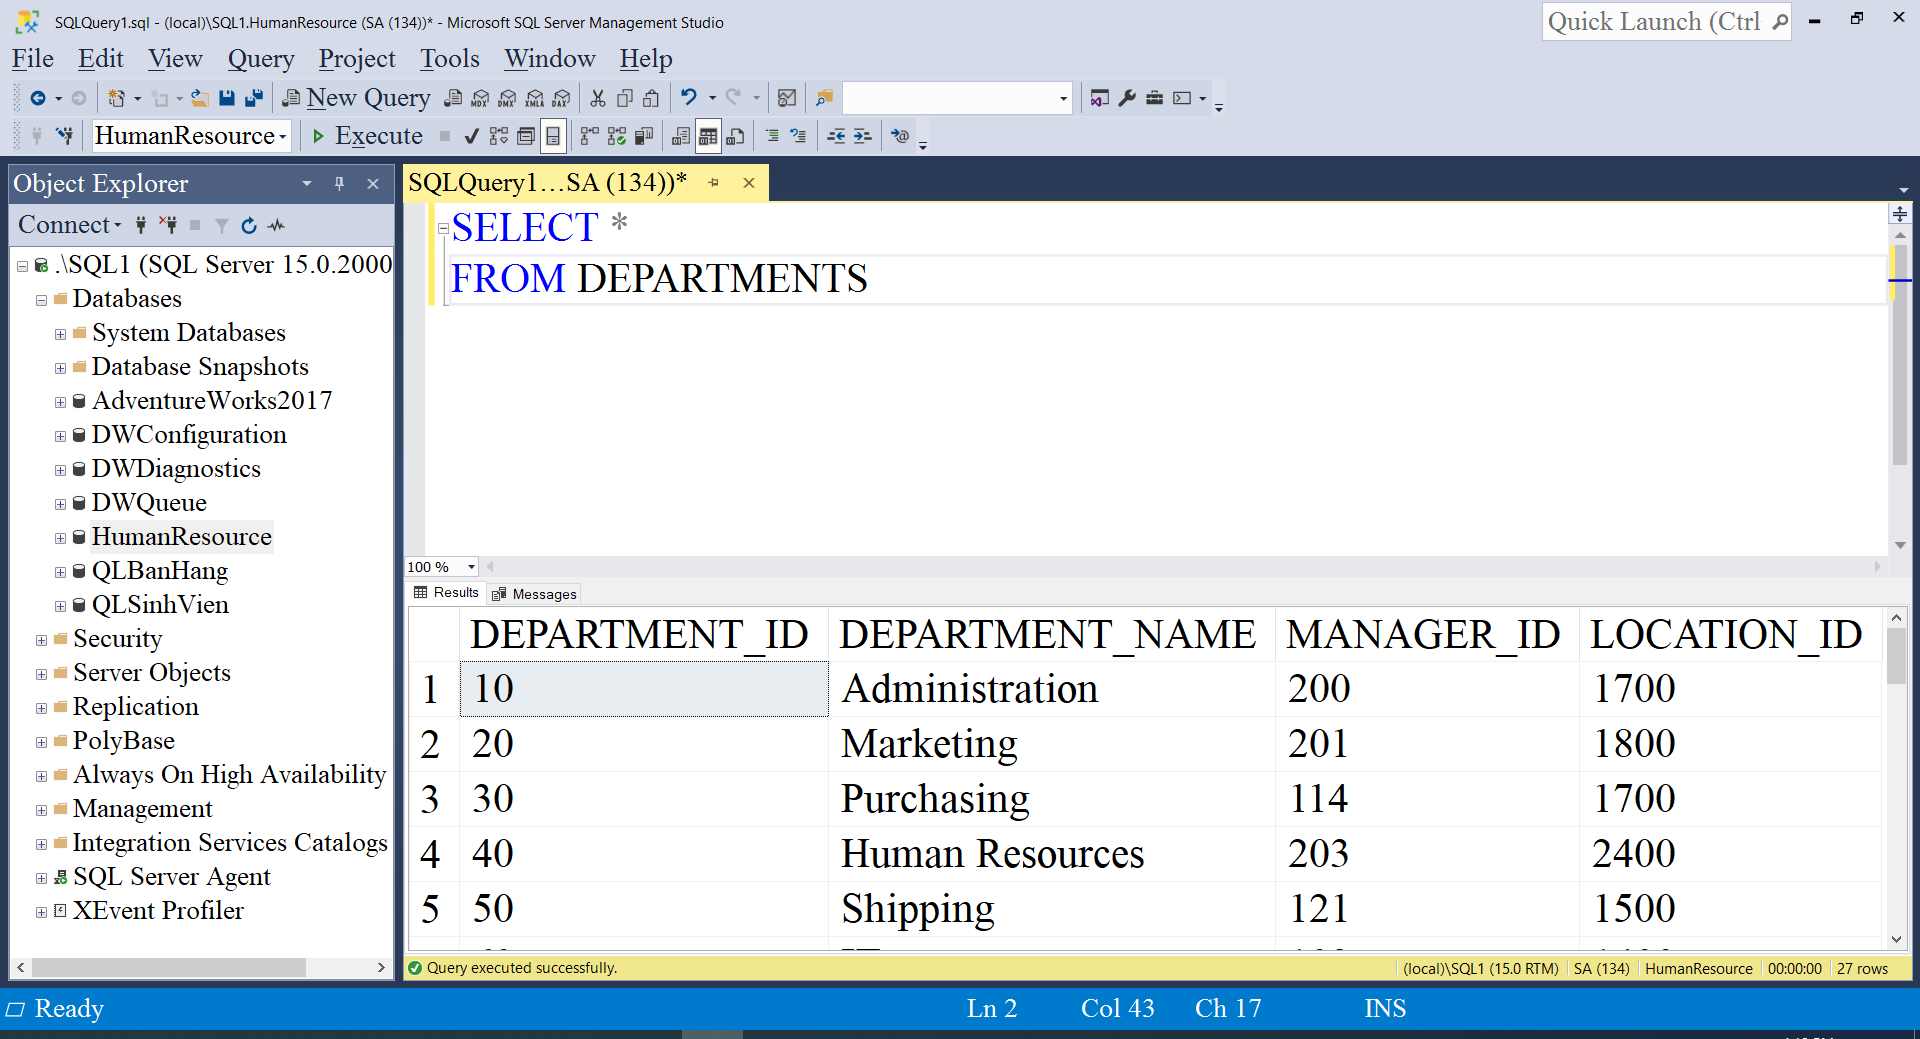
Task: Toggle Results to Grid output mode
Action: click(x=707, y=136)
